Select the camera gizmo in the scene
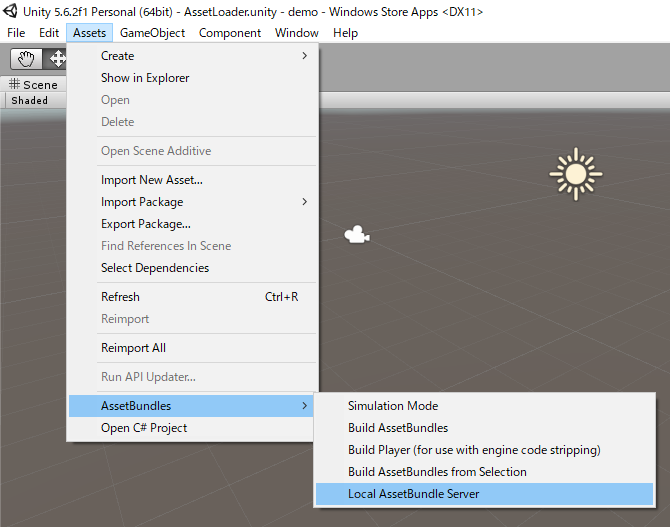Image resolution: width=670 pixels, height=527 pixels. [x=357, y=235]
